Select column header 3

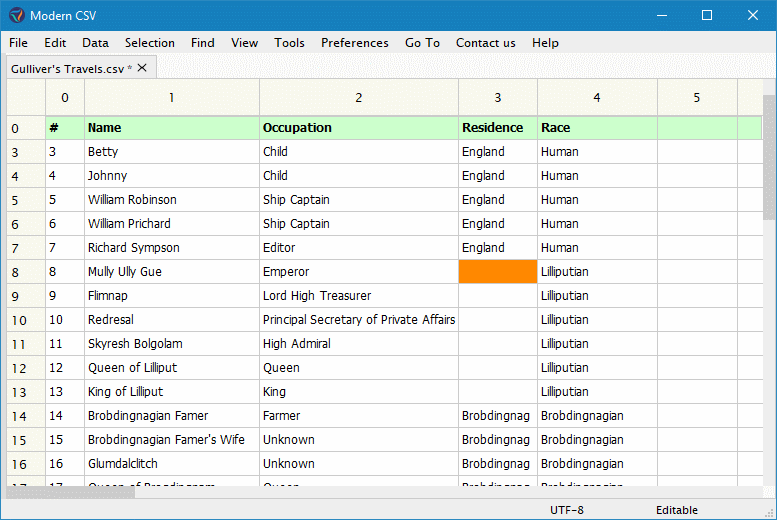point(498,98)
